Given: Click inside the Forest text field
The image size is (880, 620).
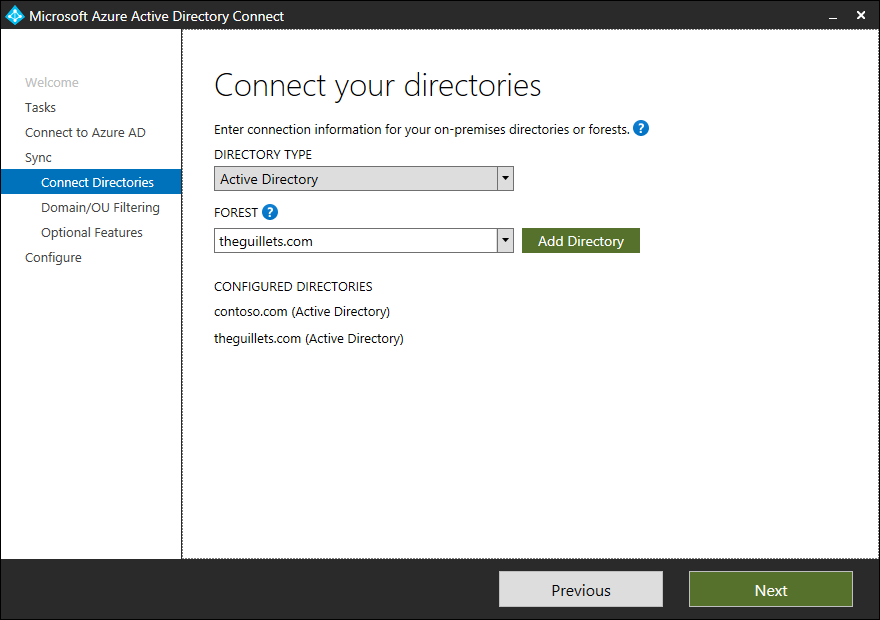Looking at the screenshot, I should (x=350, y=240).
